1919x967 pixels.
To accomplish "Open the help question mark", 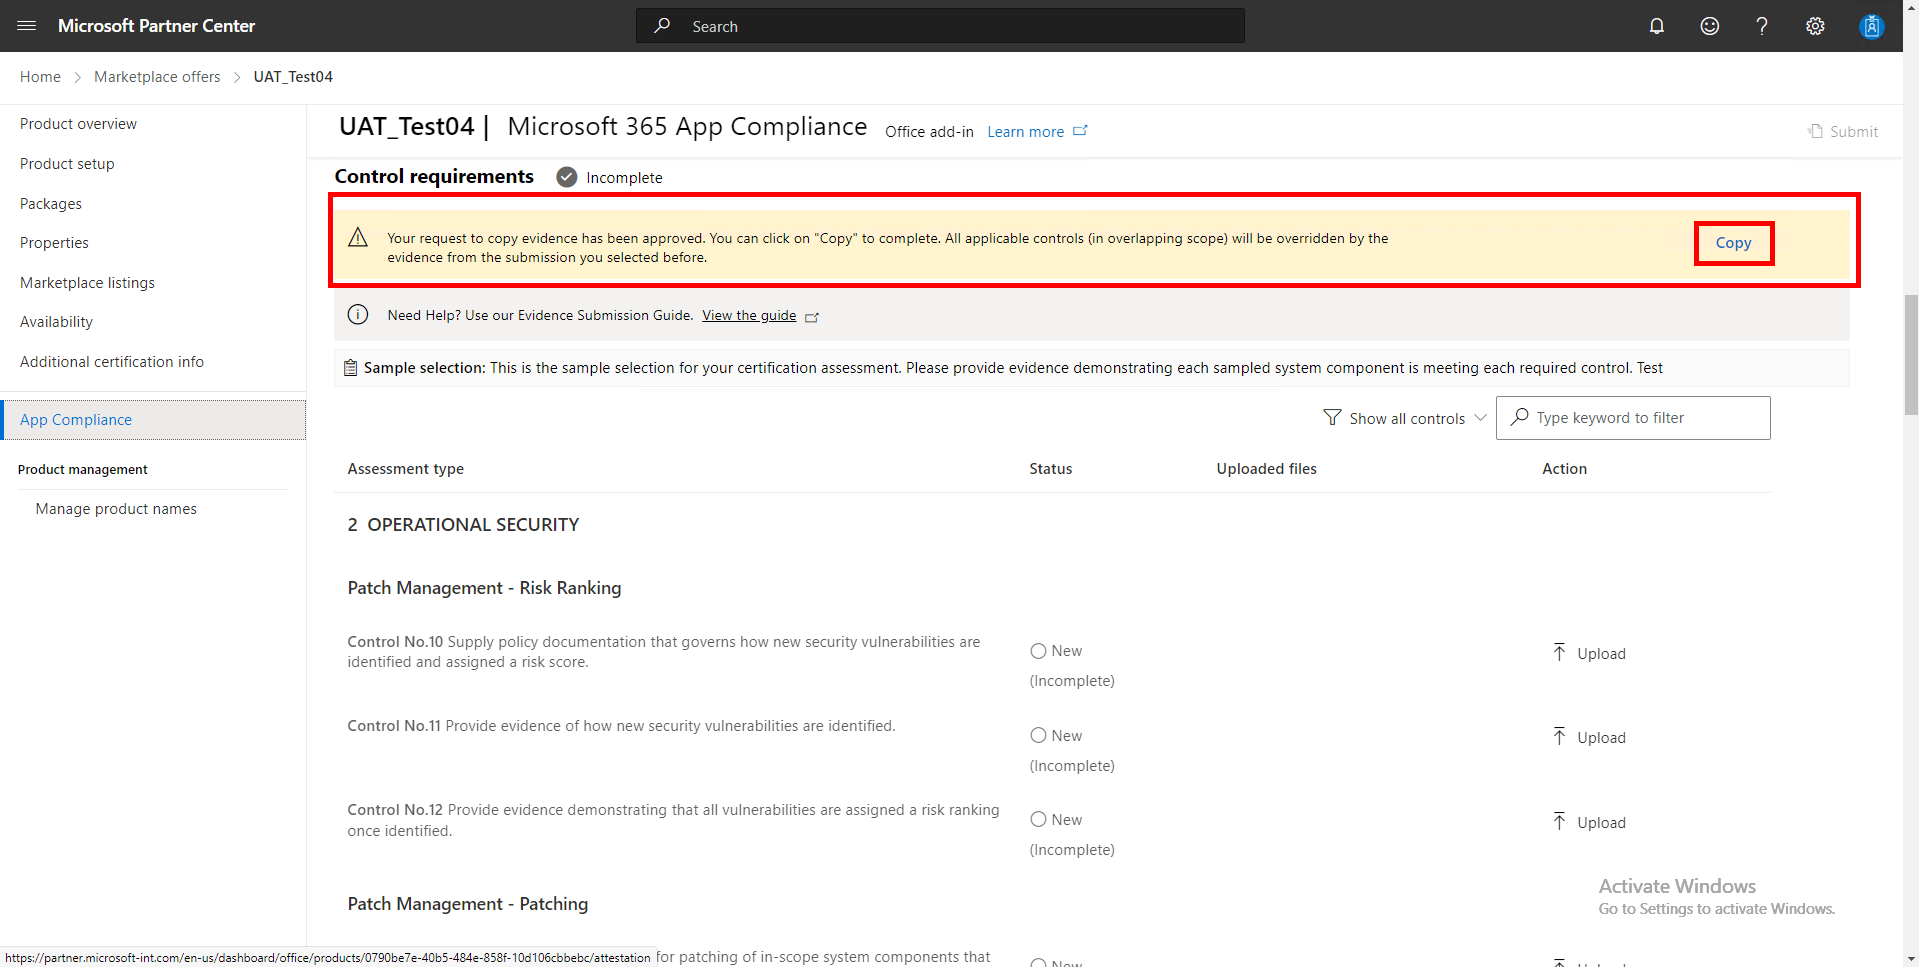I will 1762,26.
